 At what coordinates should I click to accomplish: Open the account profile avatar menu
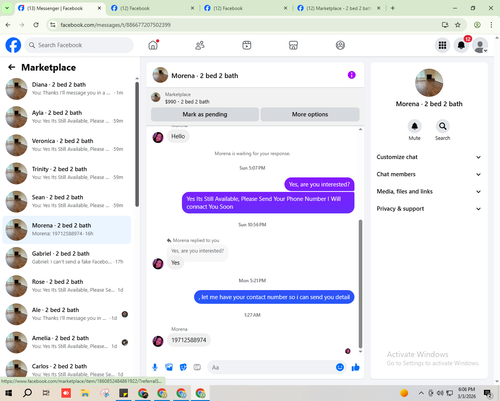(x=480, y=45)
